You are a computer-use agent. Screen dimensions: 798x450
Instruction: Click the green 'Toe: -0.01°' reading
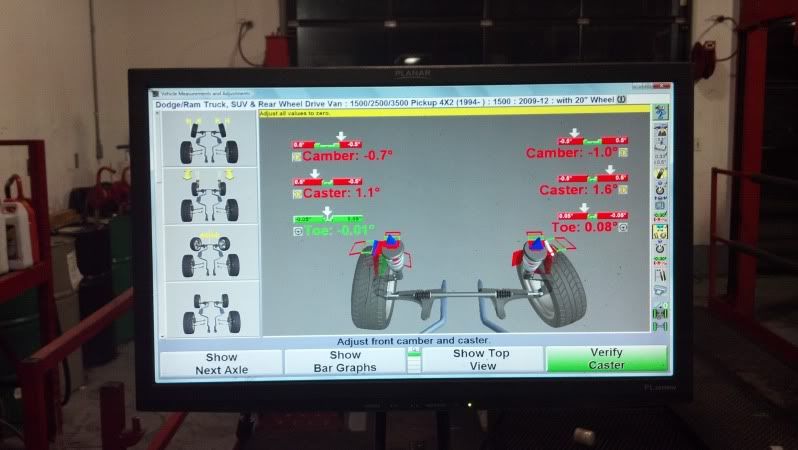click(339, 231)
